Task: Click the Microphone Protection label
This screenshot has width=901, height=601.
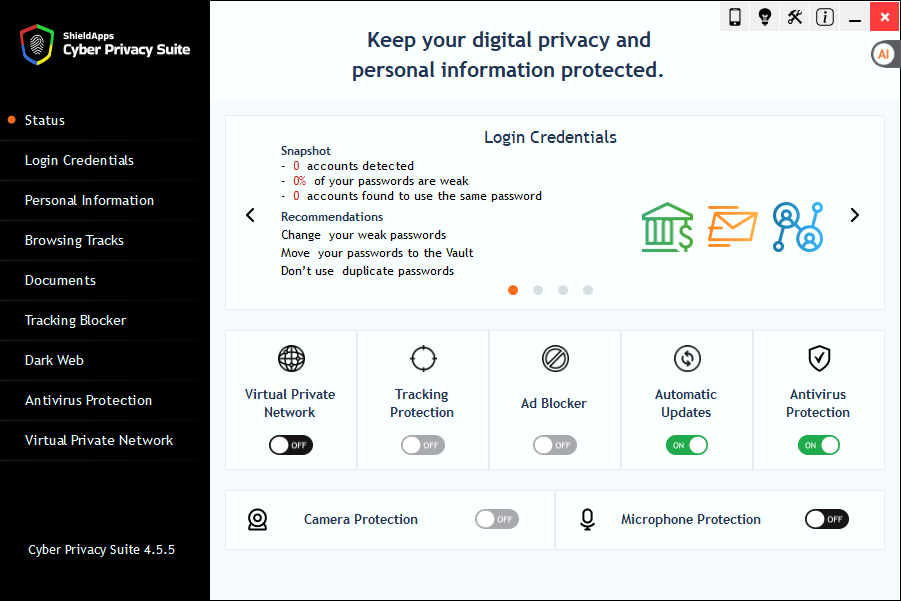Action: (691, 519)
